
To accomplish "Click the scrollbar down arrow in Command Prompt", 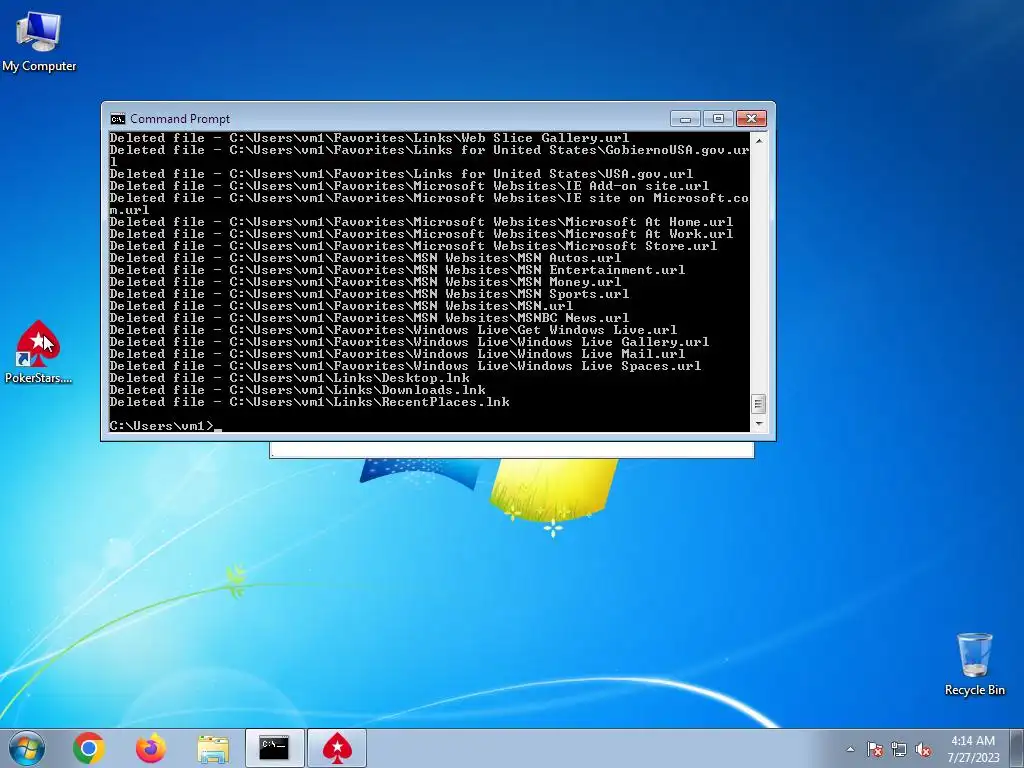I will pyautogui.click(x=758, y=423).
